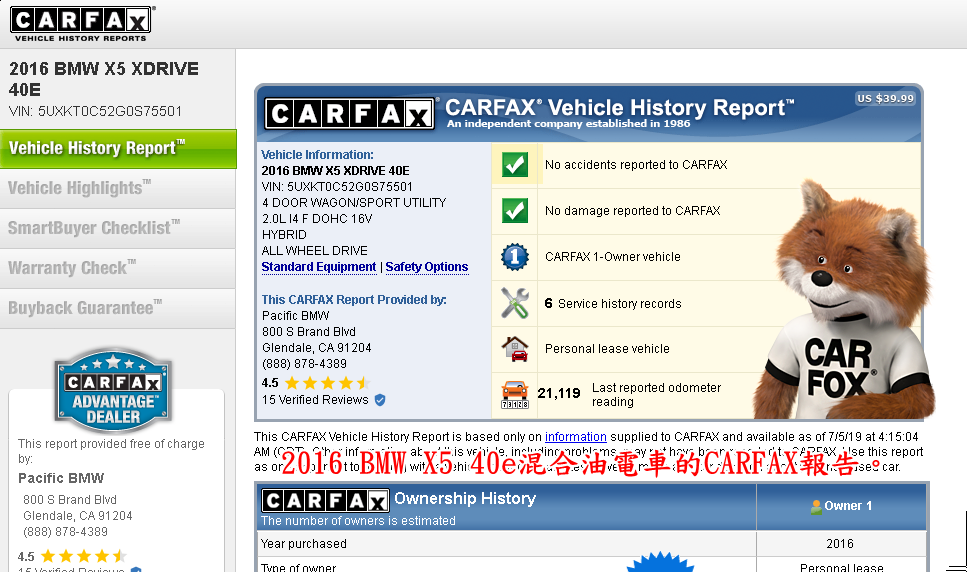
Task: Click 'CARFAX 1-Owner vehicle' text
Action: (612, 256)
